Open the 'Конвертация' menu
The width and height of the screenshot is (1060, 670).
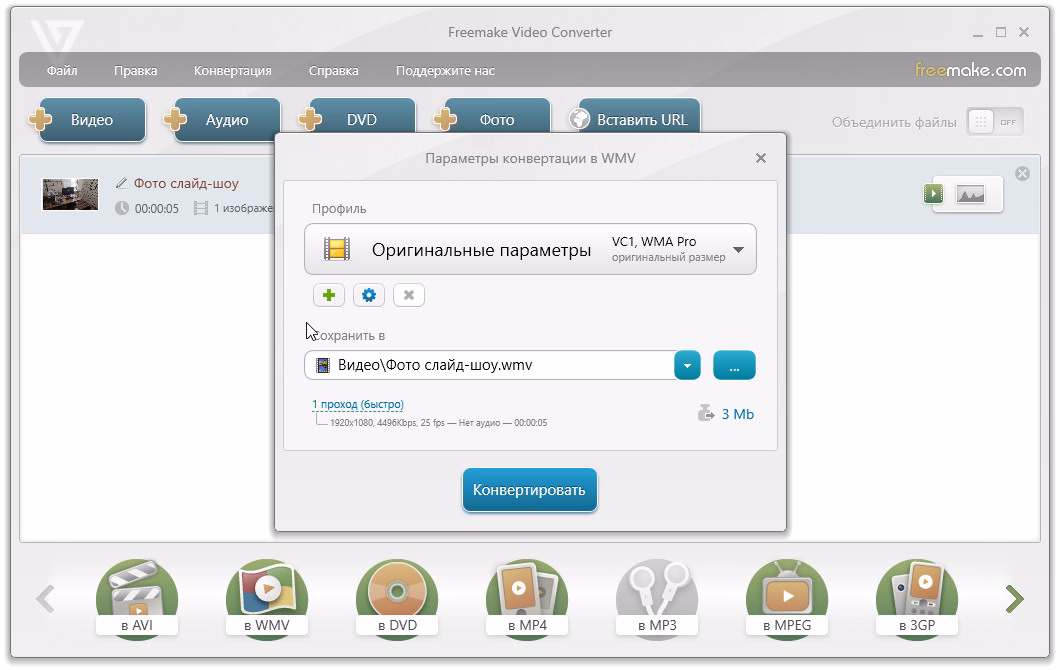232,71
